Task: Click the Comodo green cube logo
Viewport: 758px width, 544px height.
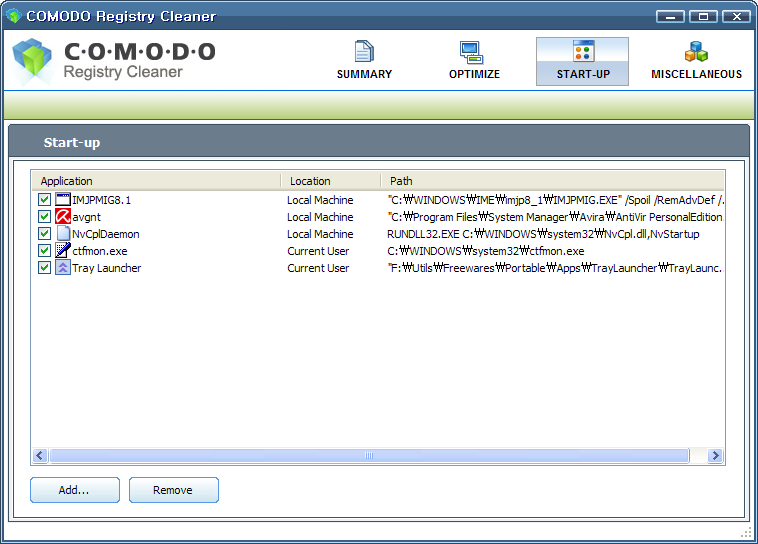Action: tap(32, 60)
